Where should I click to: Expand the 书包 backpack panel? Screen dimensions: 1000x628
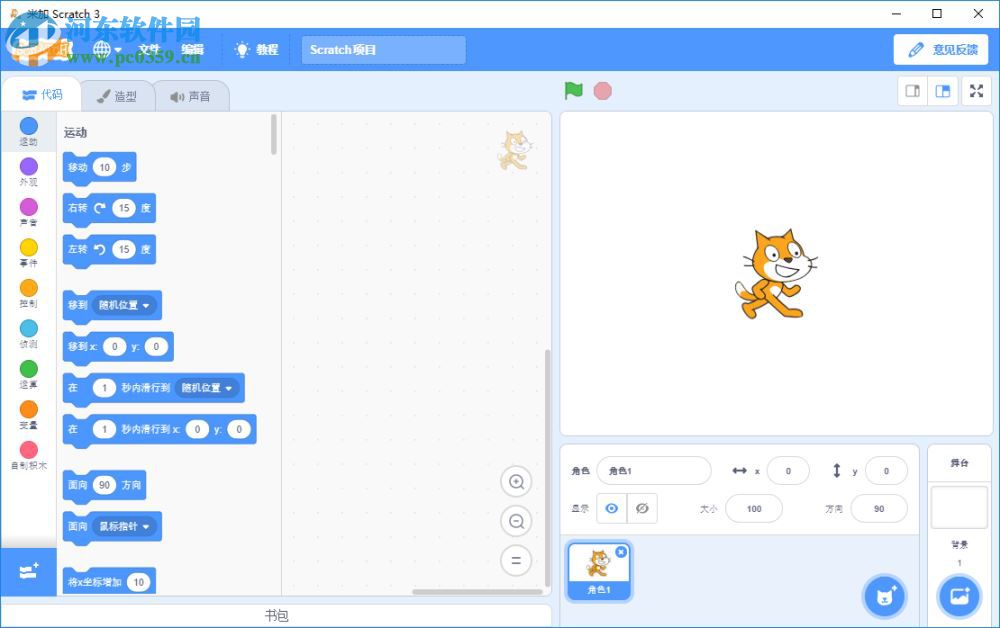coord(279,615)
